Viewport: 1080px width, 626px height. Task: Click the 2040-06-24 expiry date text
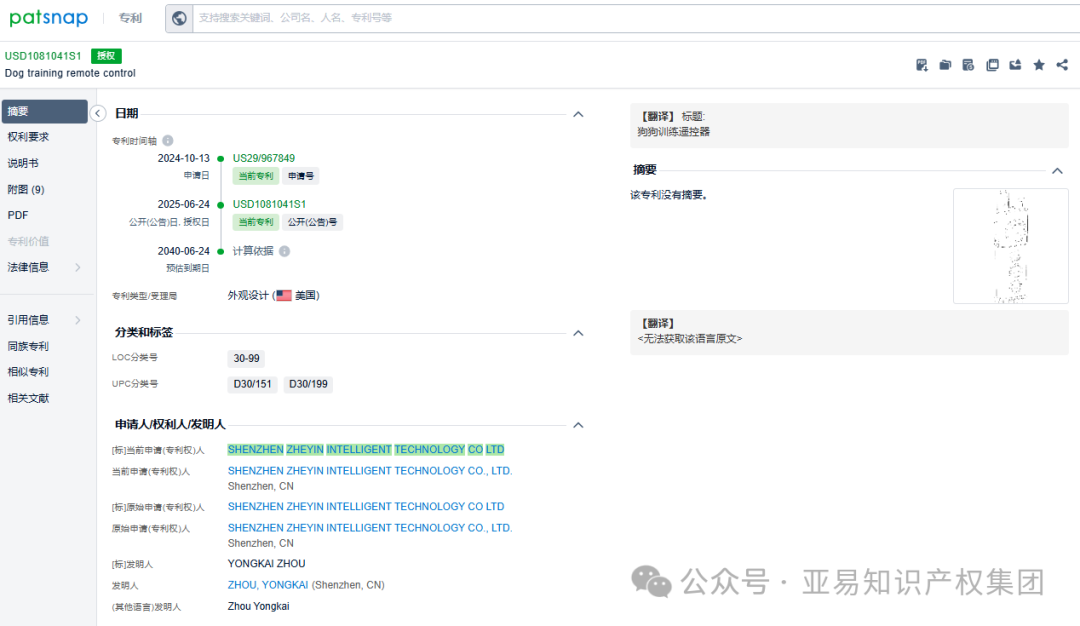click(183, 251)
